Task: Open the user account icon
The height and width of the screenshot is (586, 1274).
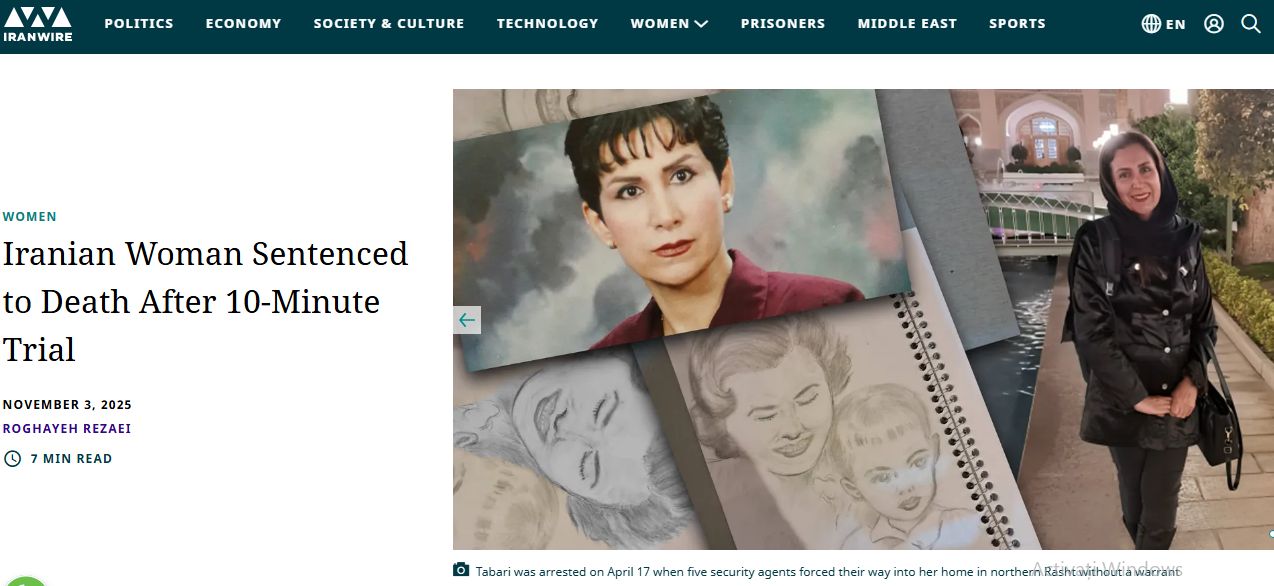Action: click(x=1214, y=23)
